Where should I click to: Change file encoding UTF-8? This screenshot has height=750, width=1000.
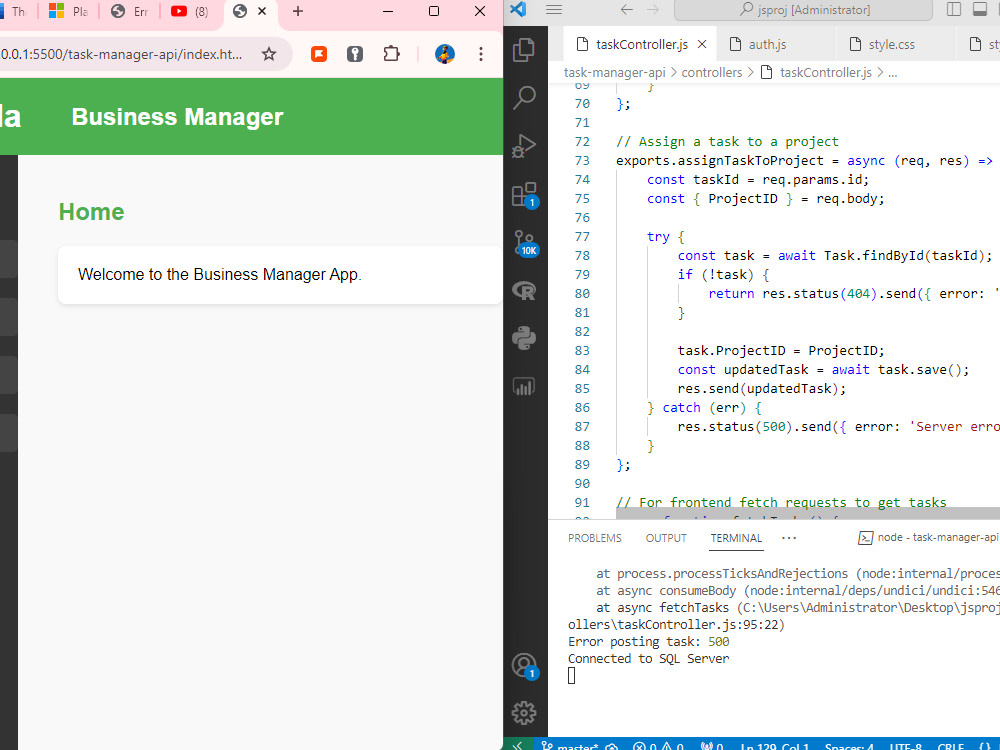(906, 746)
